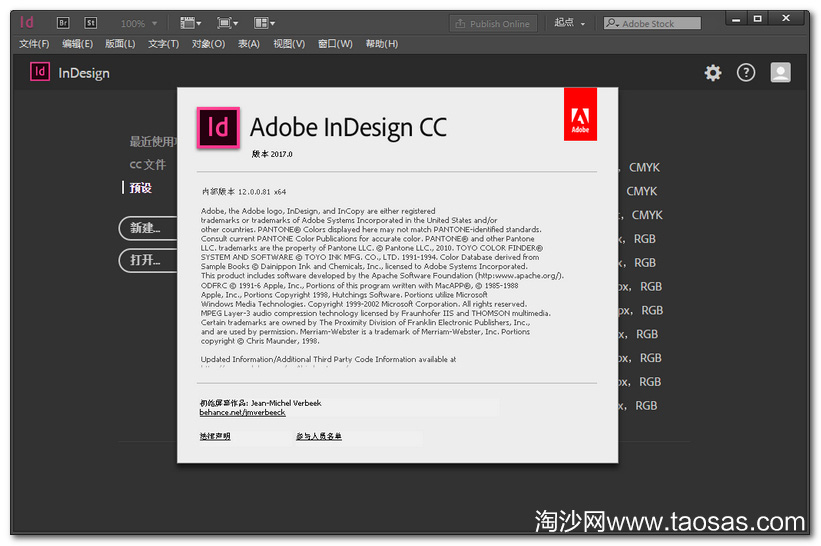Image resolution: width=821 pixels, height=546 pixels.
Task: Open help with the question mark icon
Action: 746,73
